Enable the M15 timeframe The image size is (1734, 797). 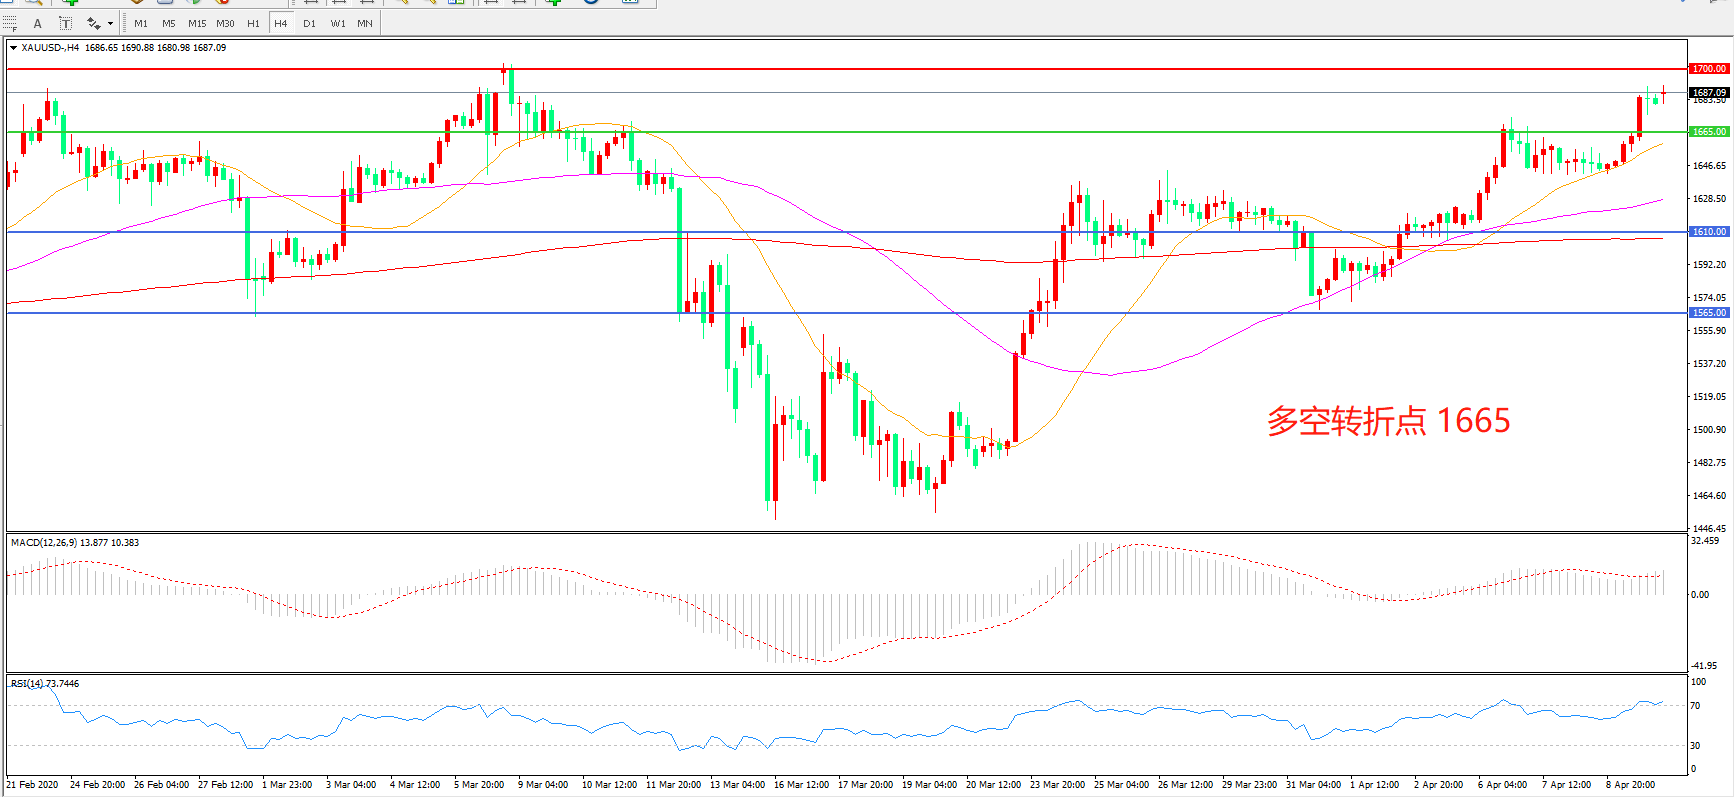pos(197,23)
